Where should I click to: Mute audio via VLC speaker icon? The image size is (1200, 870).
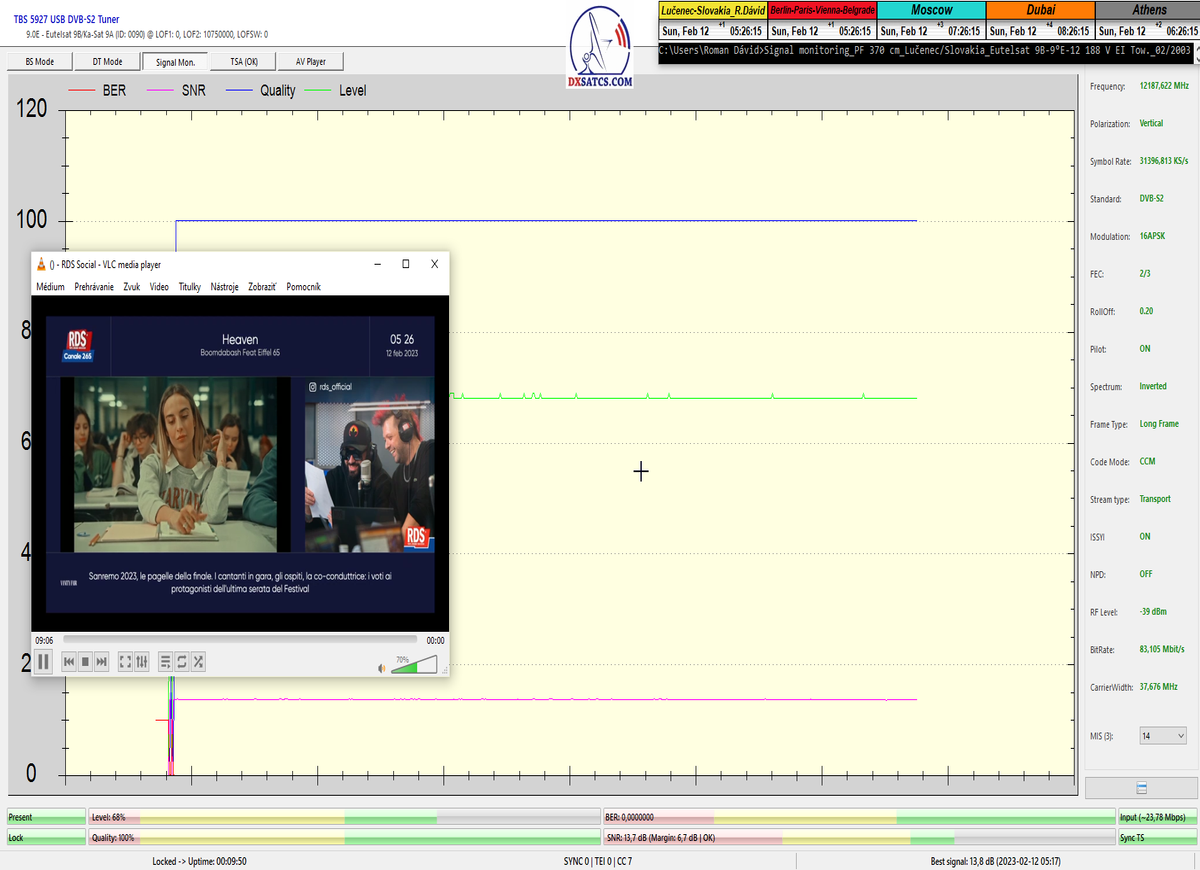pyautogui.click(x=382, y=667)
